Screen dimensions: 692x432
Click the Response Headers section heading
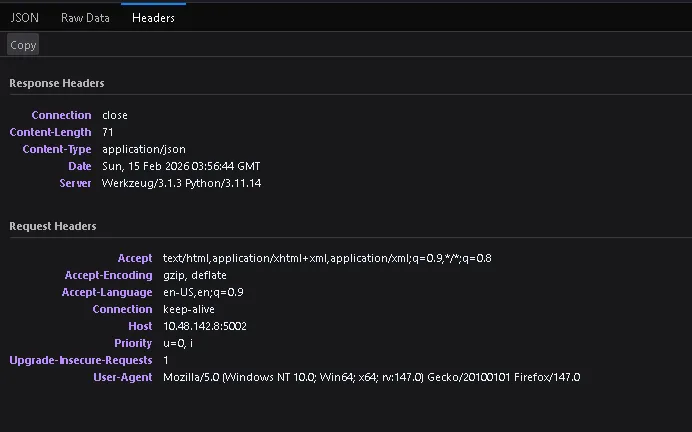57,83
